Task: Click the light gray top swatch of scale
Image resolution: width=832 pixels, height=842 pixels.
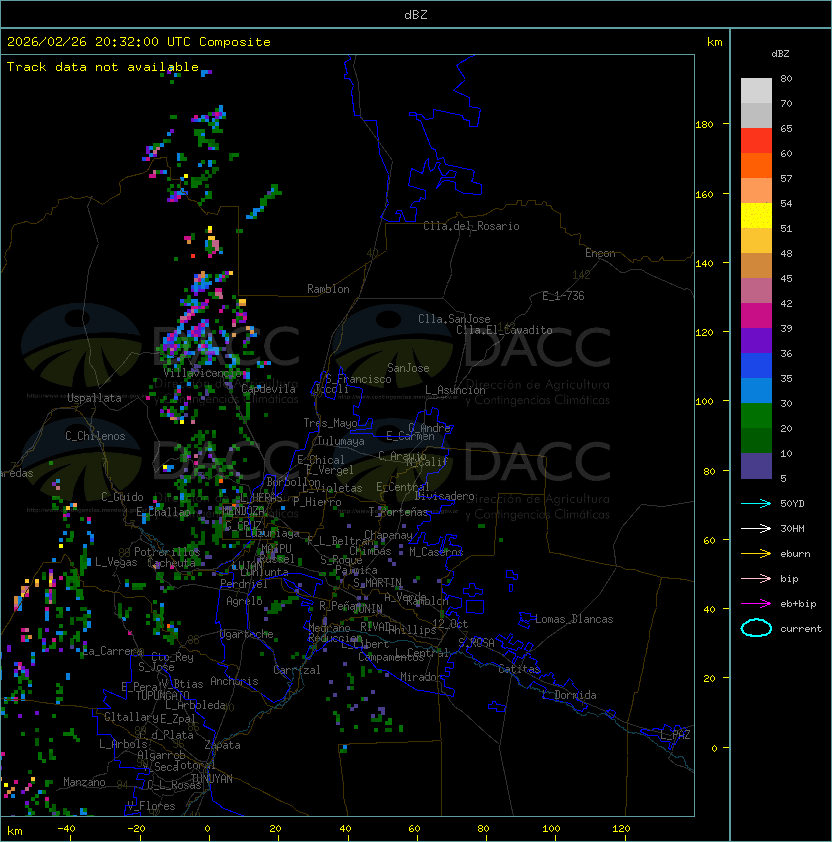Action: (756, 90)
